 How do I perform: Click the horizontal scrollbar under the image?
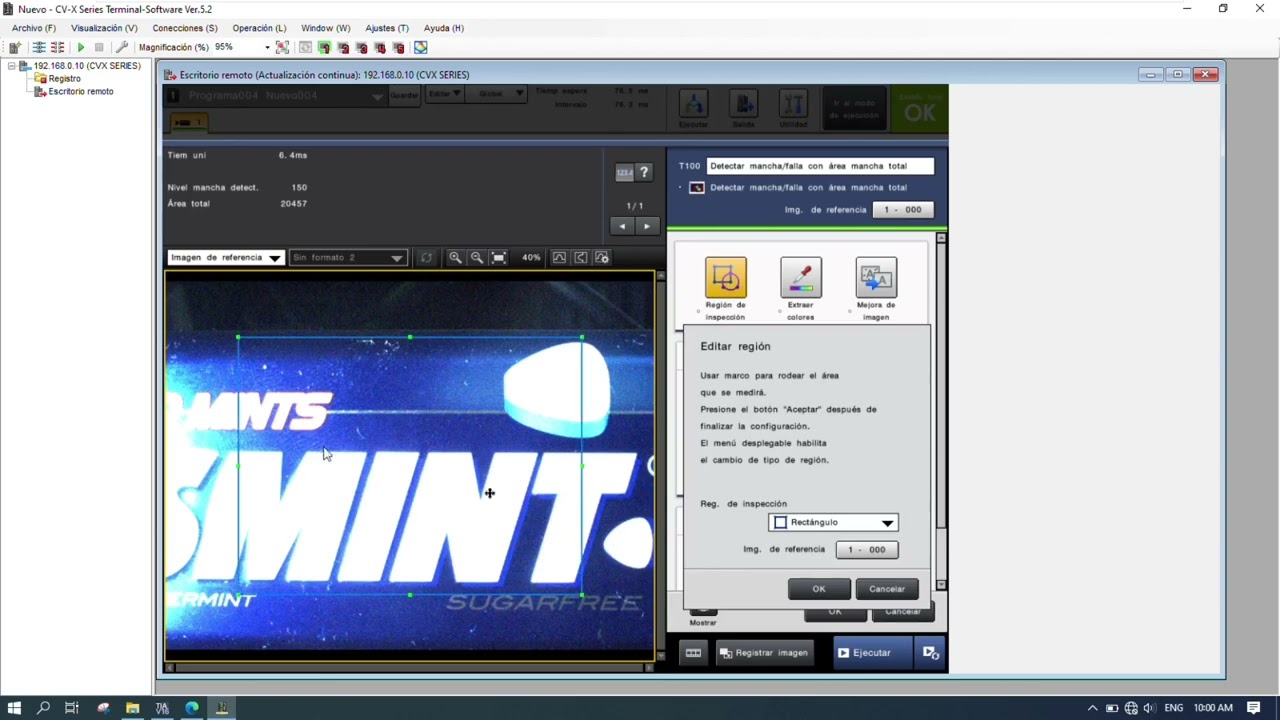[x=409, y=667]
